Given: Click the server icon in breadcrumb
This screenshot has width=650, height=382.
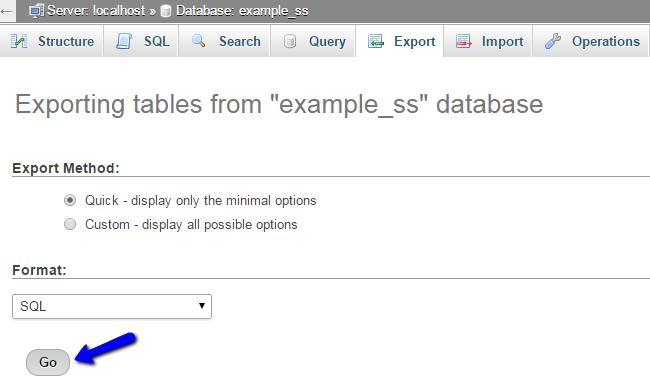Looking at the screenshot, I should [x=36, y=11].
